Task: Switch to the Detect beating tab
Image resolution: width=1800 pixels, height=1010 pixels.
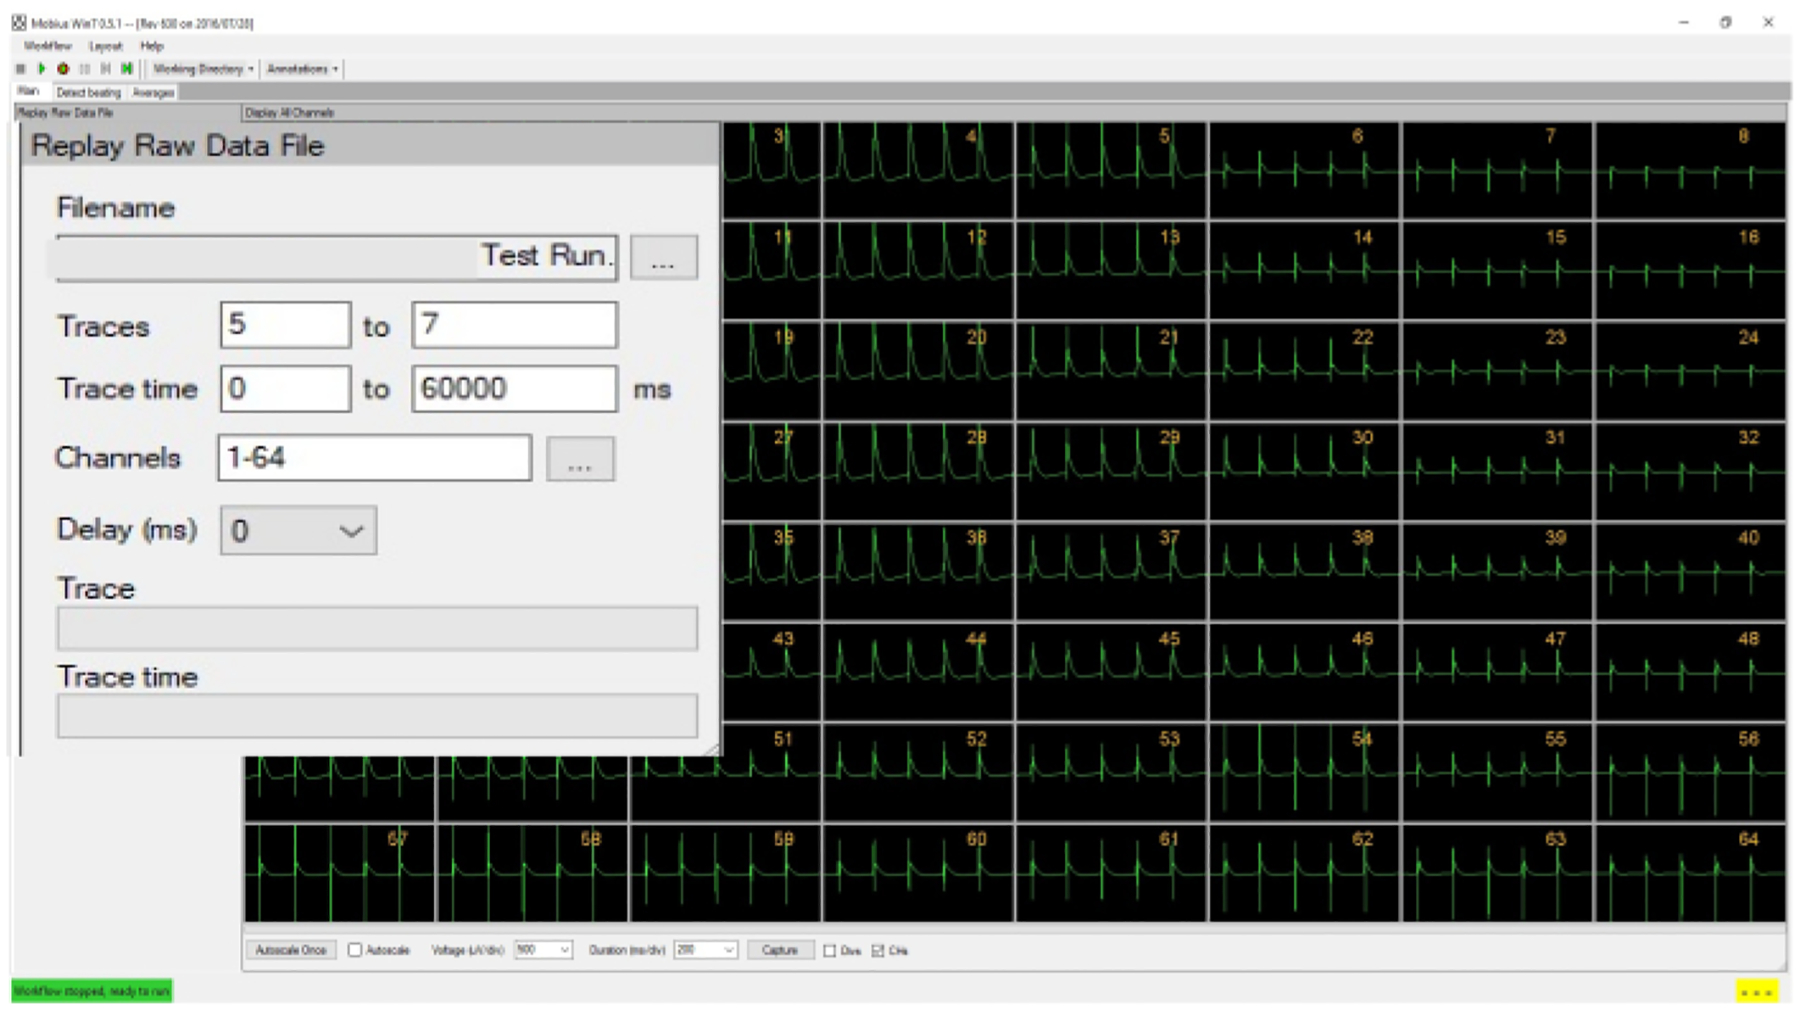Action: [88, 92]
